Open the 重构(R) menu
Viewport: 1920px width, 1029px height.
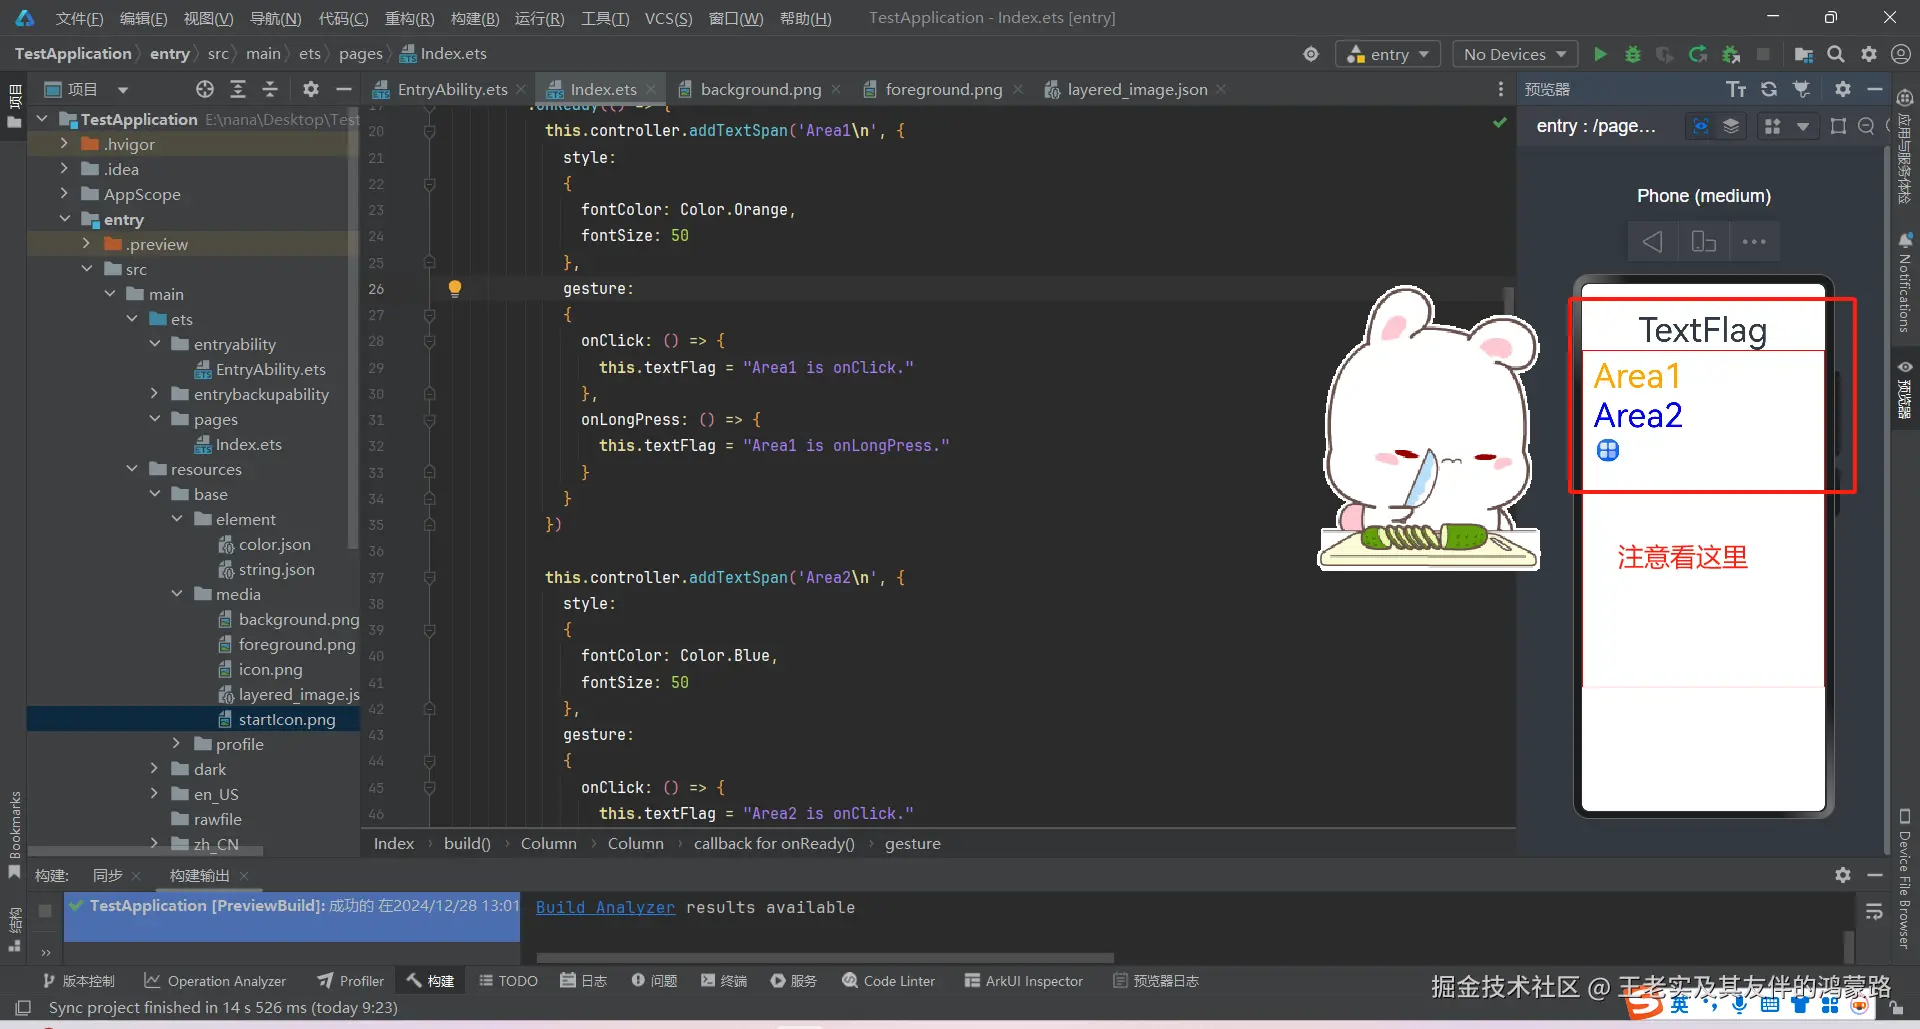409,18
